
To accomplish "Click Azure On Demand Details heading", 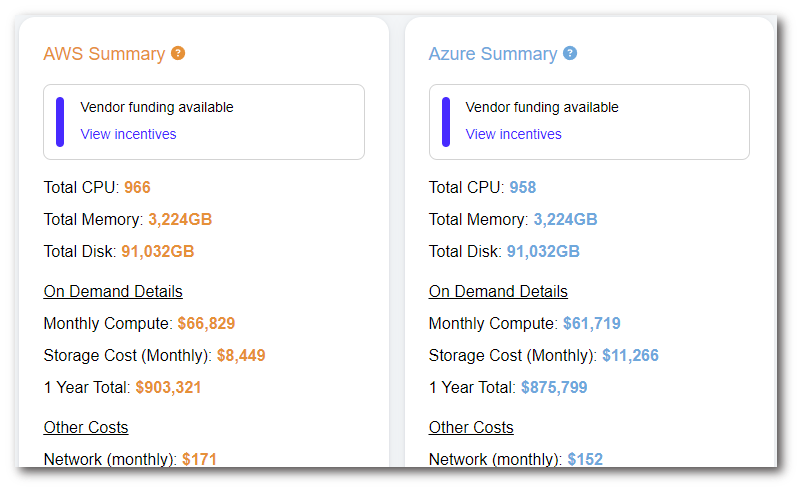I will 498,291.
